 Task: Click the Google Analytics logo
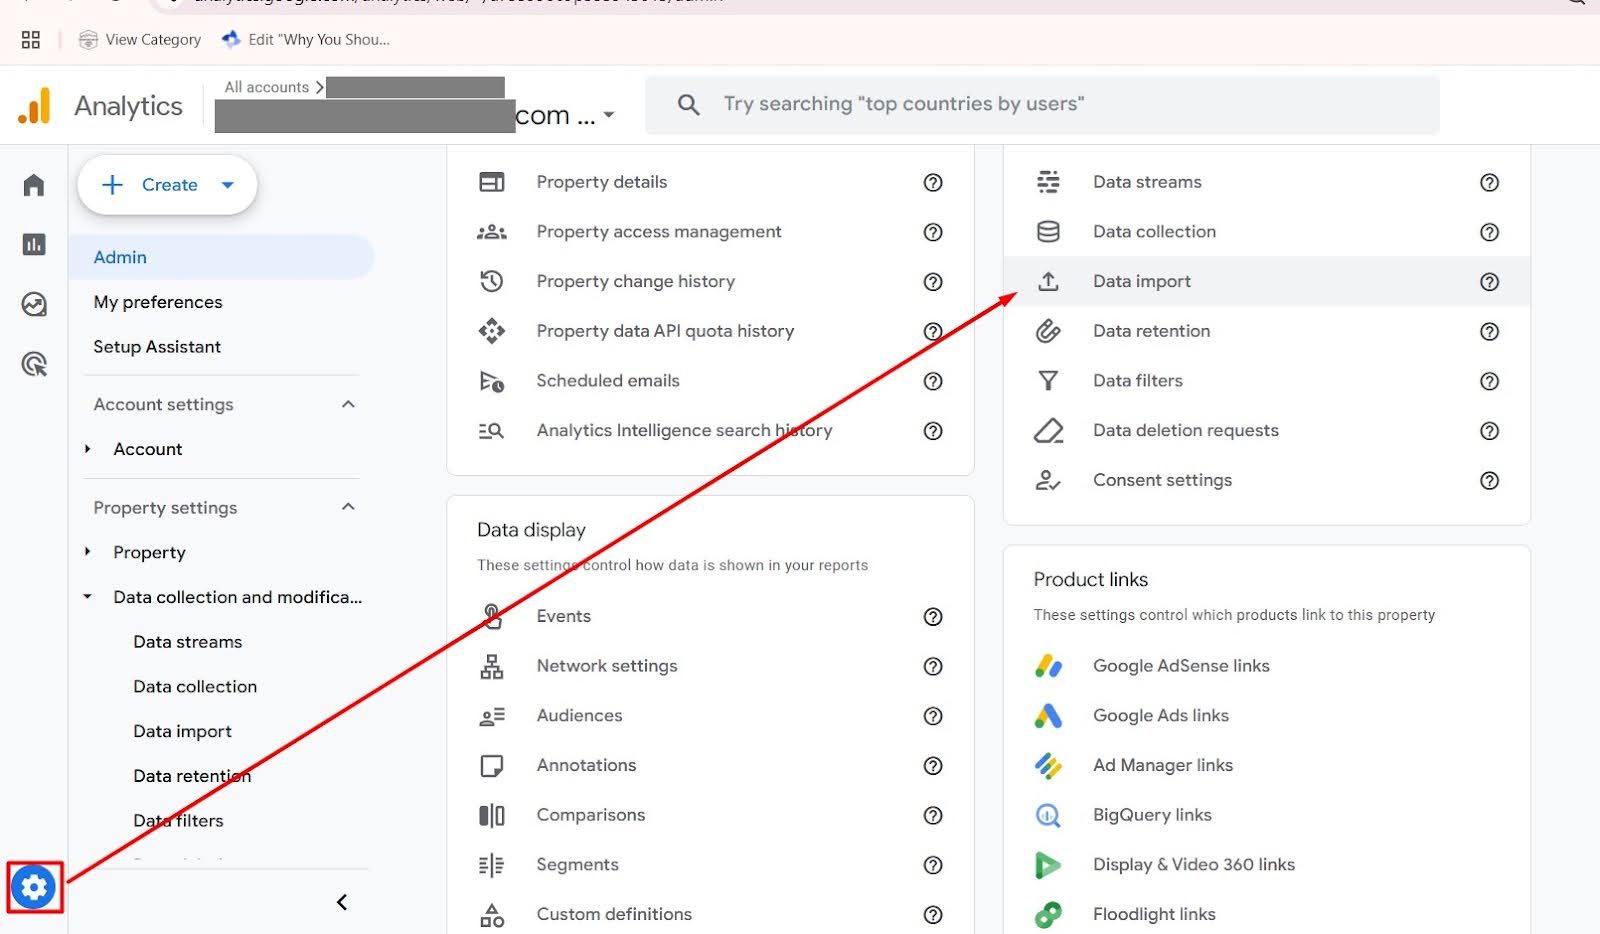(x=34, y=106)
